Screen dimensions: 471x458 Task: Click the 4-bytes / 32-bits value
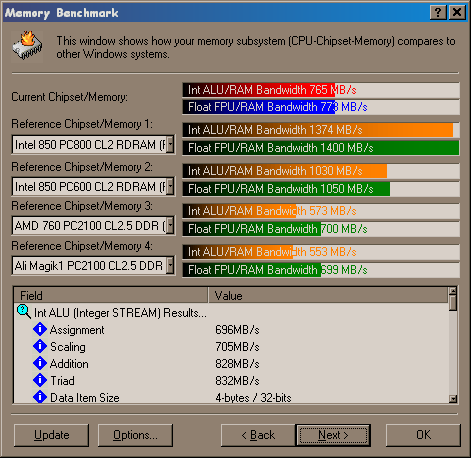pyautogui.click(x=253, y=398)
